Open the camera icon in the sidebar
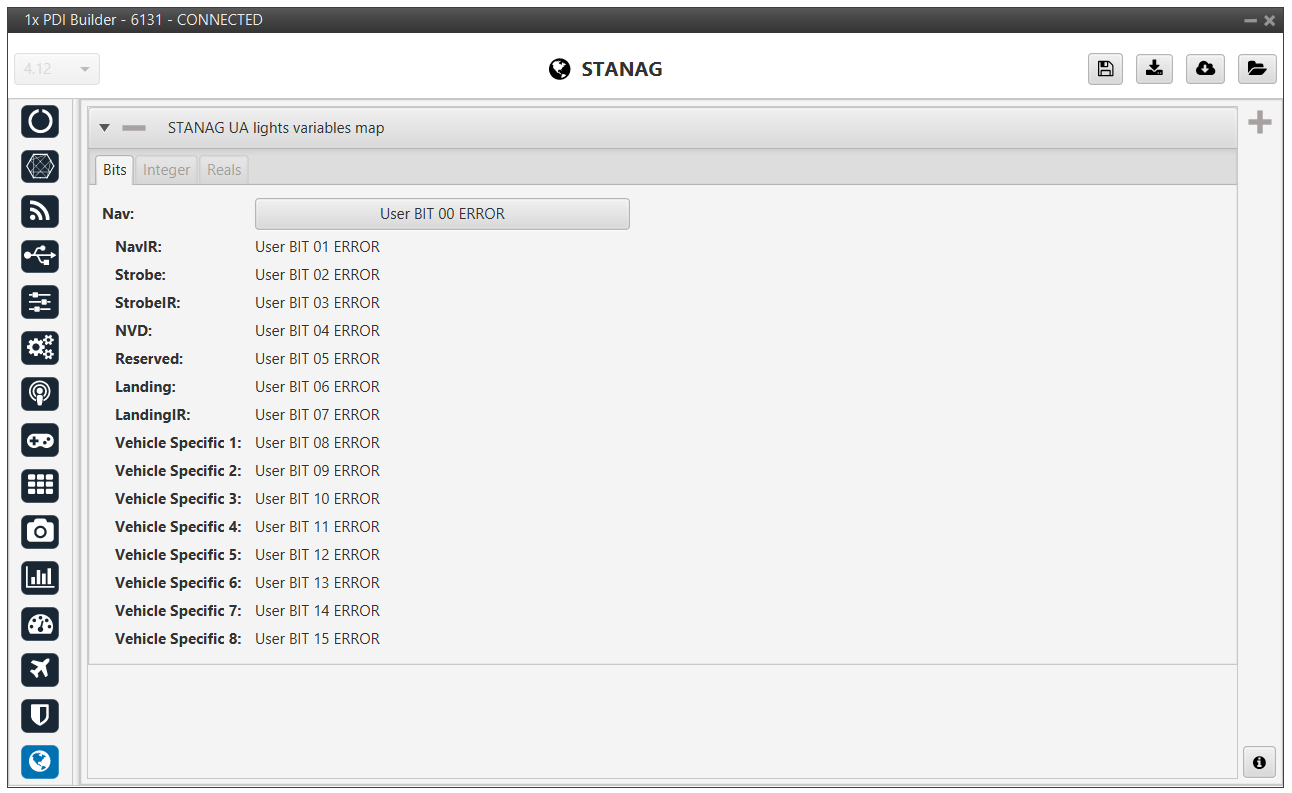This screenshot has height=793, width=1292. pyautogui.click(x=40, y=531)
